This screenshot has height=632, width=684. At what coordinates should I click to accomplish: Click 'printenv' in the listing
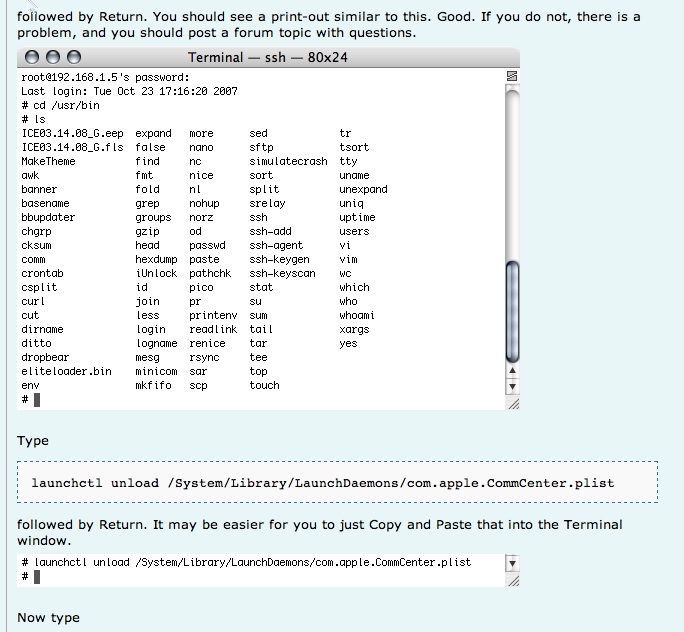(x=213, y=315)
